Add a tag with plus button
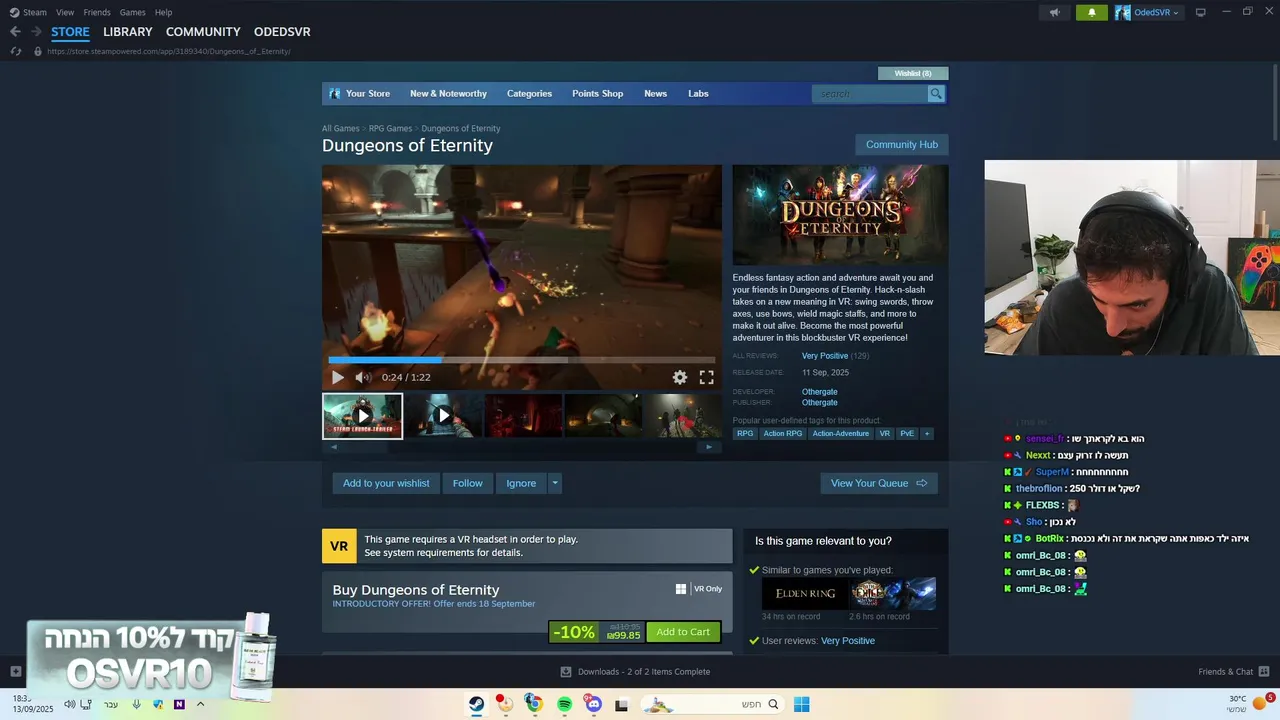 927,434
